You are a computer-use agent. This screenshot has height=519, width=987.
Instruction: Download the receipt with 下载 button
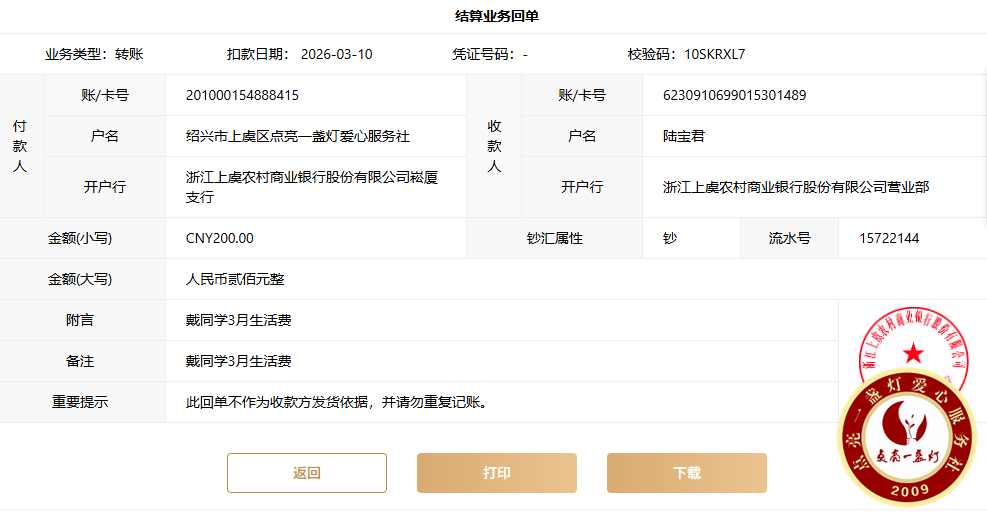click(686, 473)
